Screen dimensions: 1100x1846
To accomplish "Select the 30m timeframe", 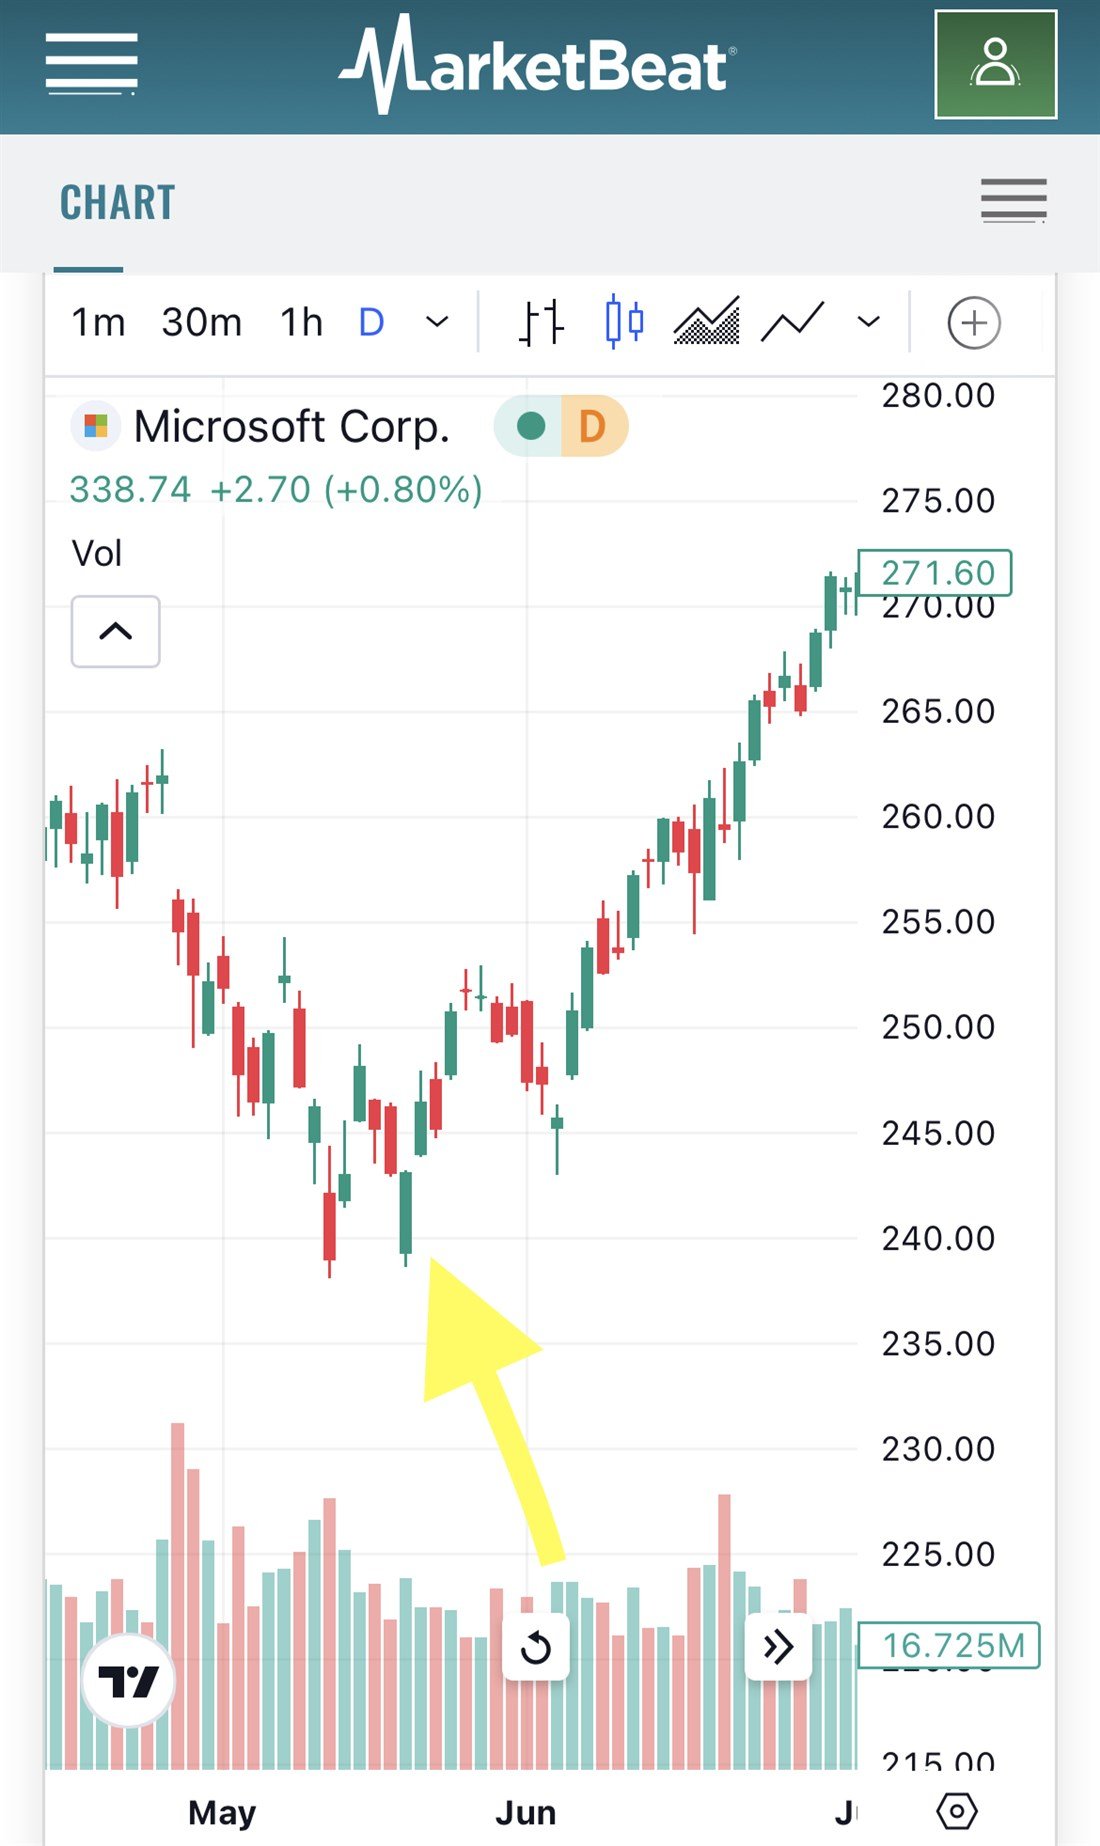I will coord(201,323).
